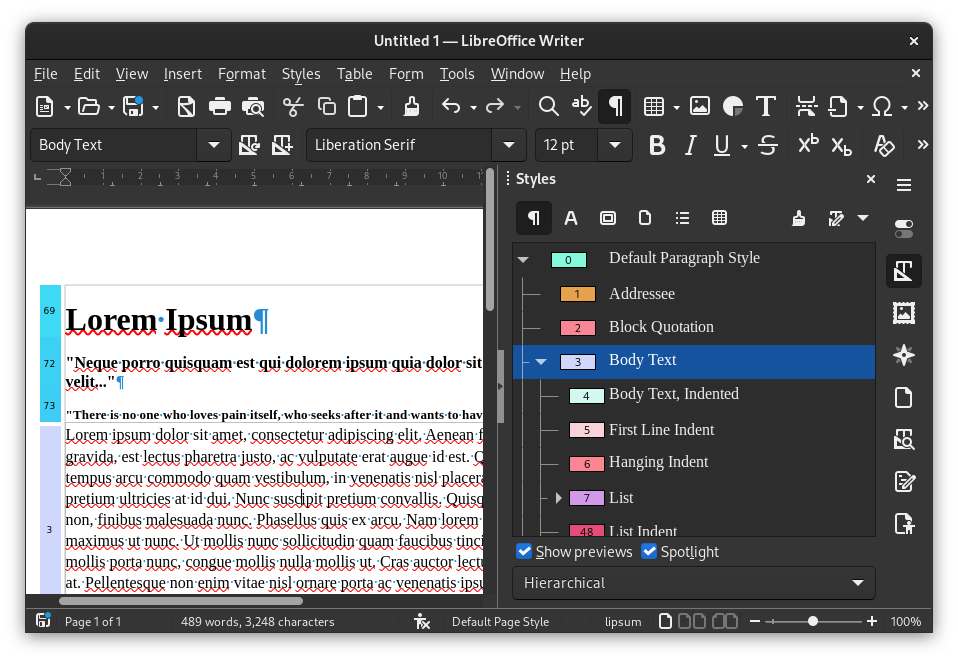Apply superscript formatting from the formatting bar
The width and height of the screenshot is (958, 661).
[x=807, y=145]
